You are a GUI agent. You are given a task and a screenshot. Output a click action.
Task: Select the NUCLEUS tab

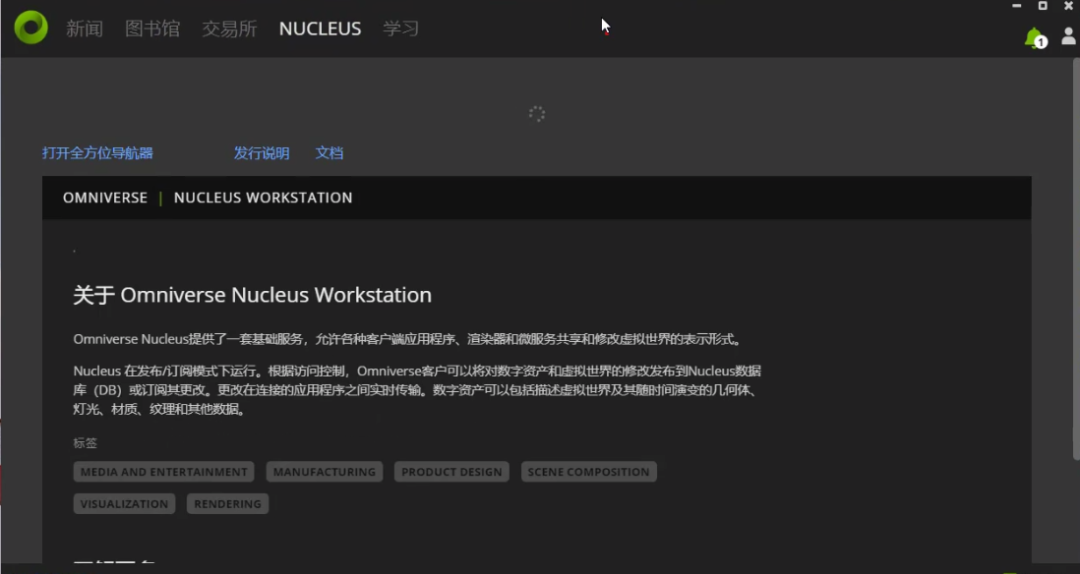pyautogui.click(x=320, y=29)
